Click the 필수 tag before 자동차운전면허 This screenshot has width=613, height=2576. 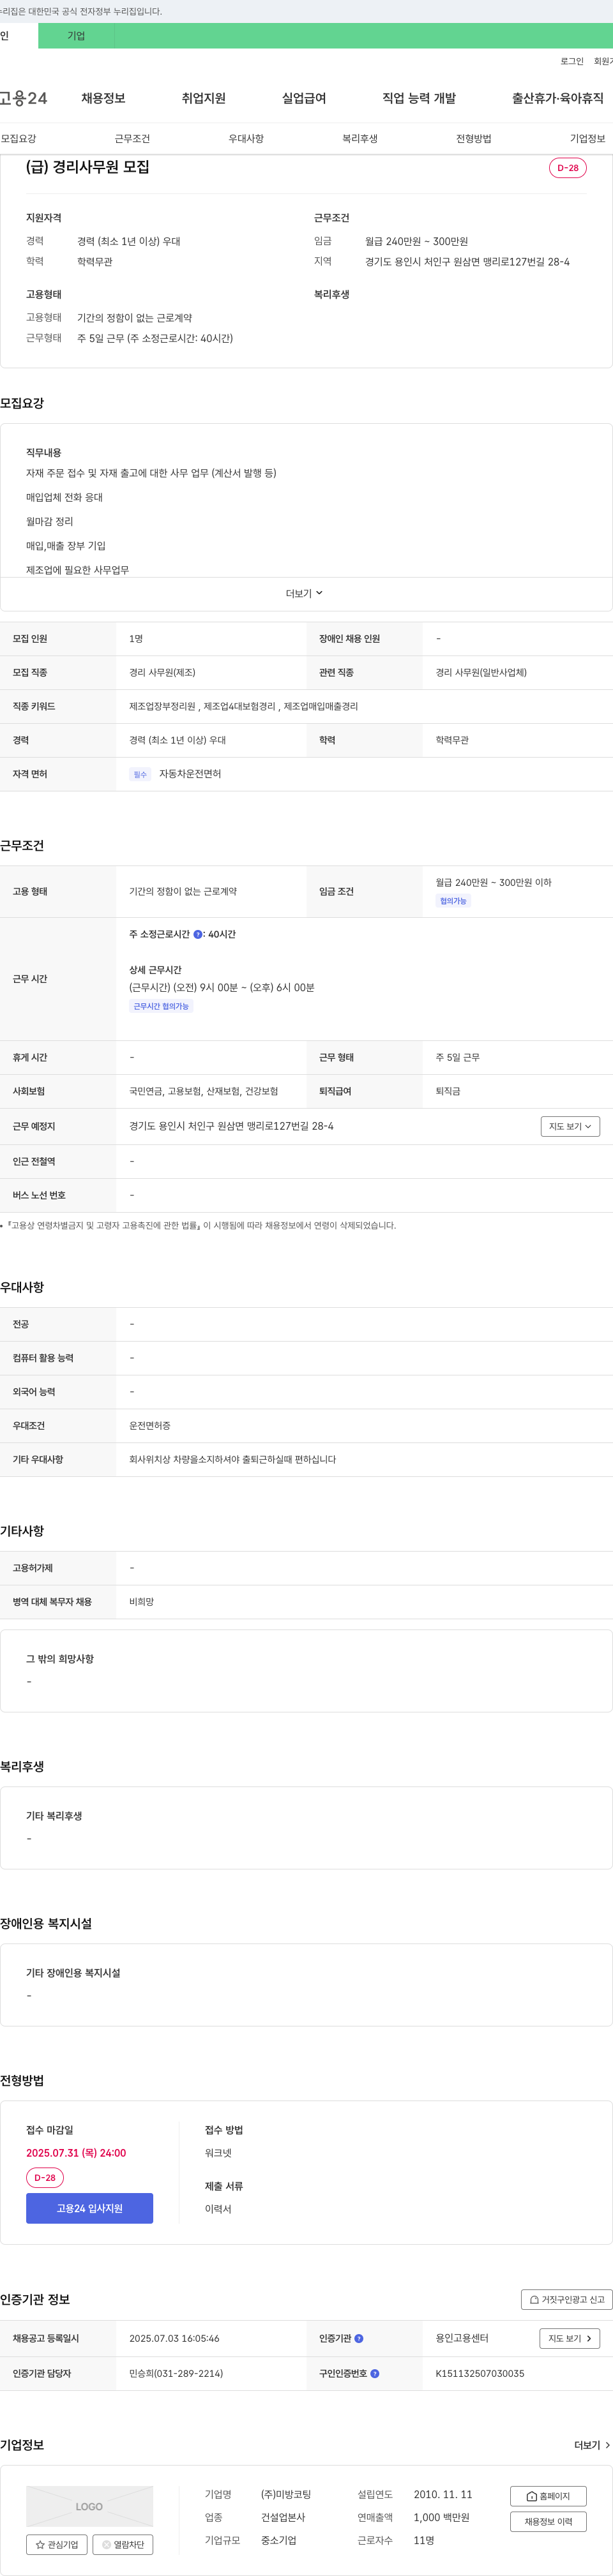click(140, 774)
